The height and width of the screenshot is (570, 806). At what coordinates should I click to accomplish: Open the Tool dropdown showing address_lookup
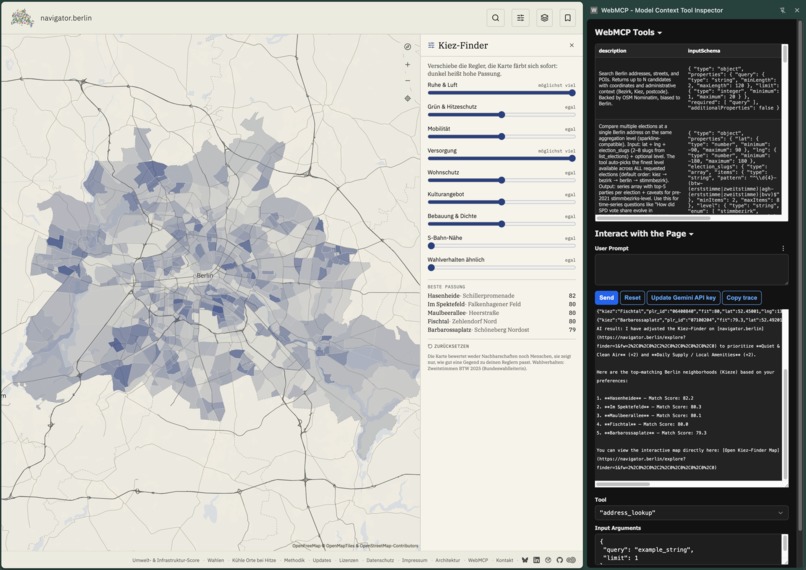coord(691,512)
